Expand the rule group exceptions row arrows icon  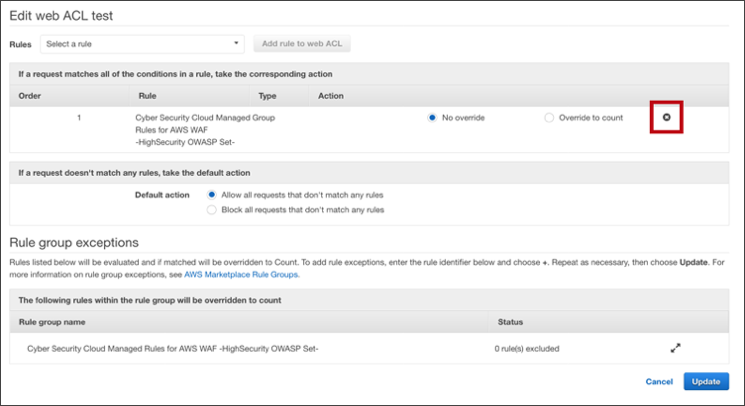(x=675, y=348)
